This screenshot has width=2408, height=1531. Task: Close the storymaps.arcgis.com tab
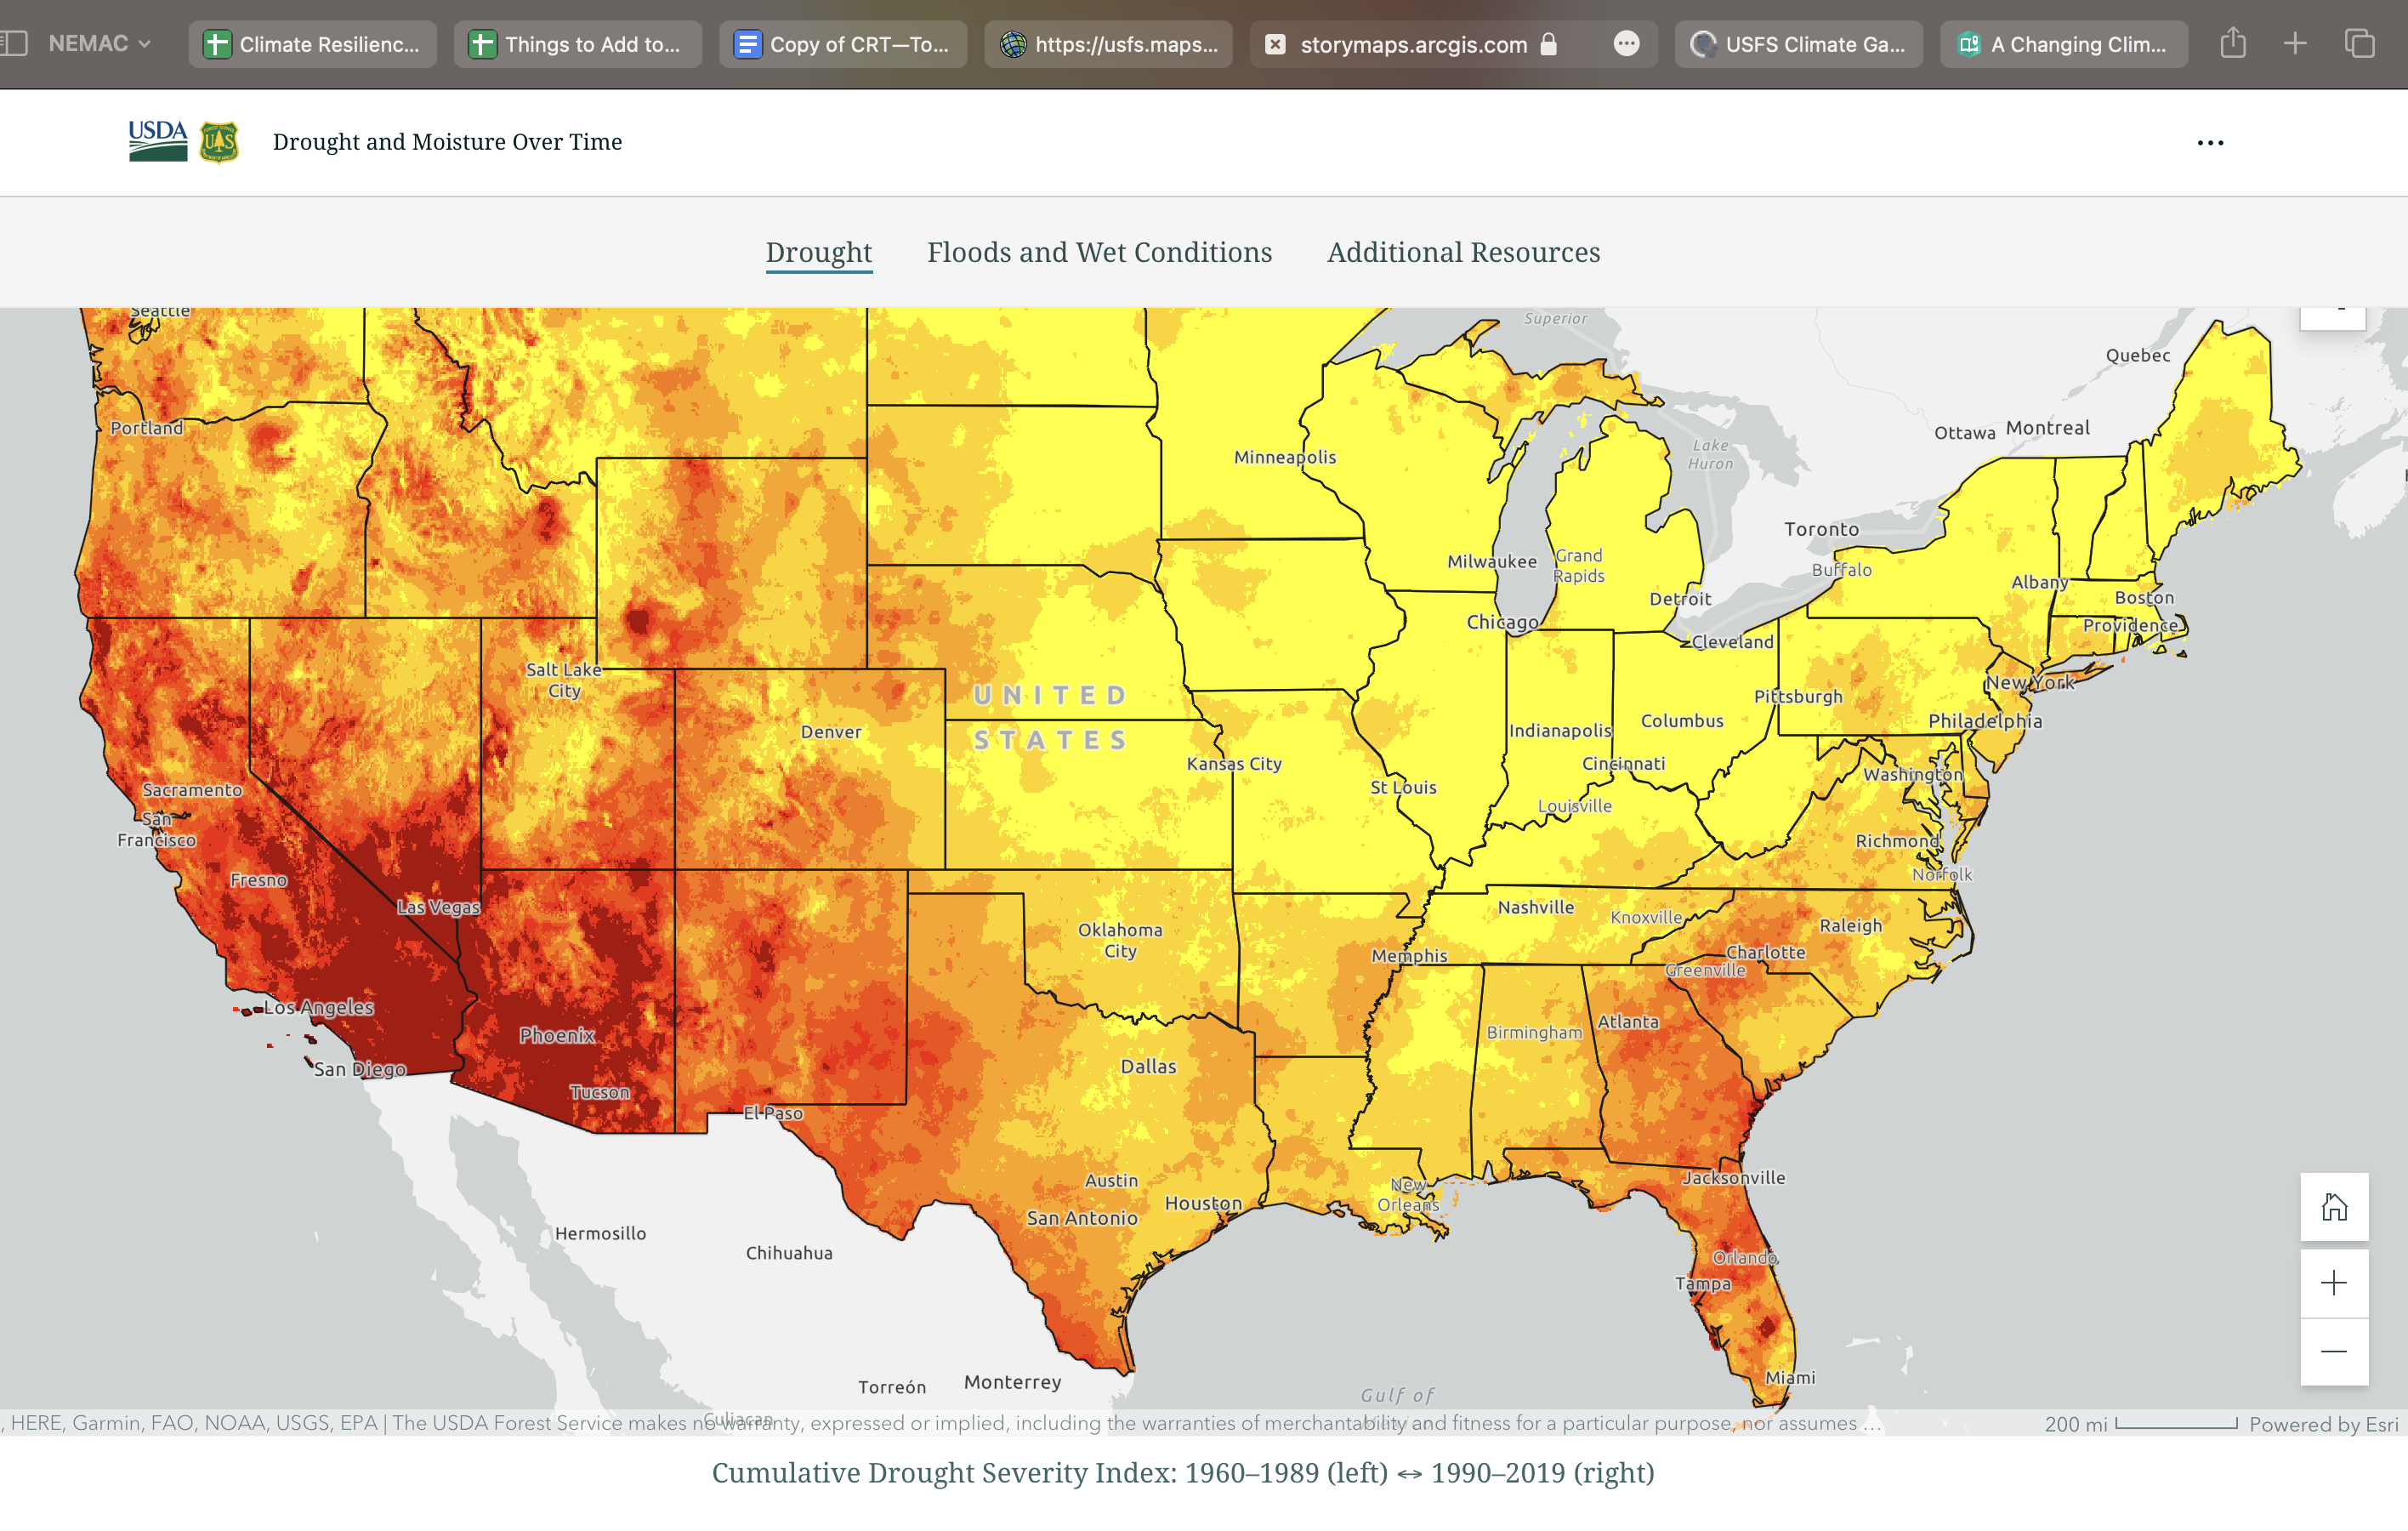[x=1275, y=44]
